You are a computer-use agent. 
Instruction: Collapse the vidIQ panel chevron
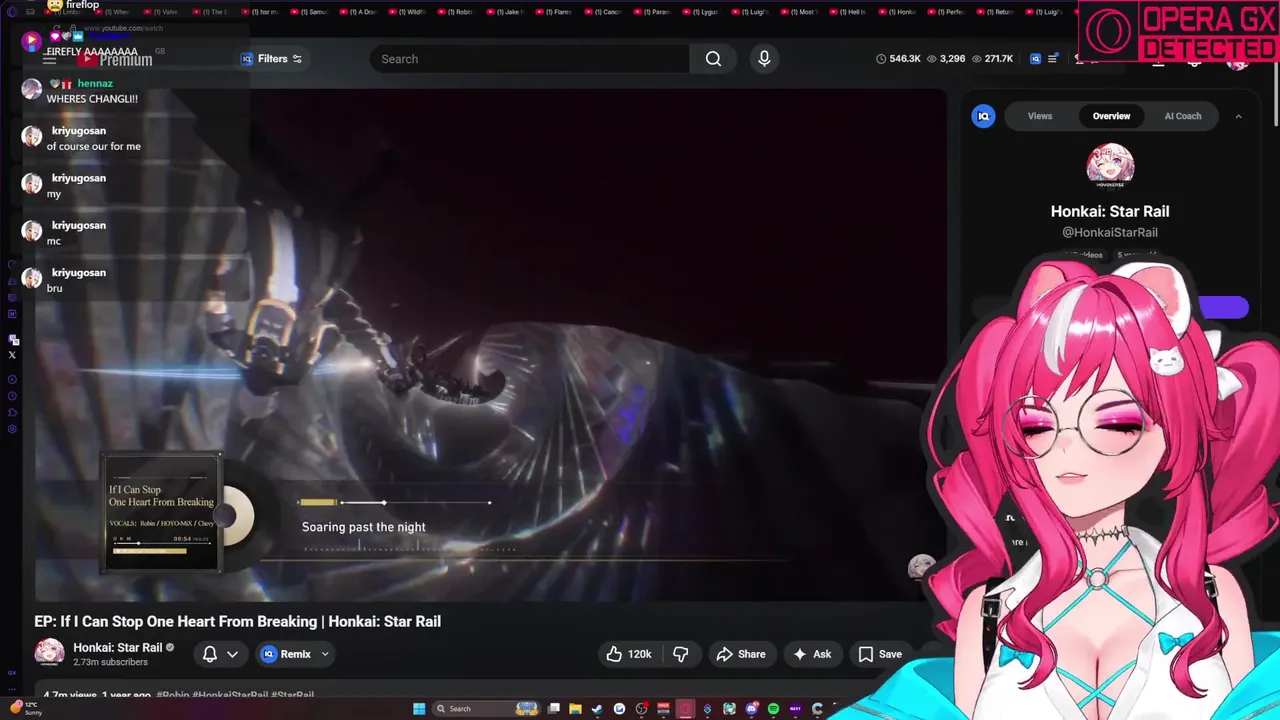click(x=1238, y=116)
